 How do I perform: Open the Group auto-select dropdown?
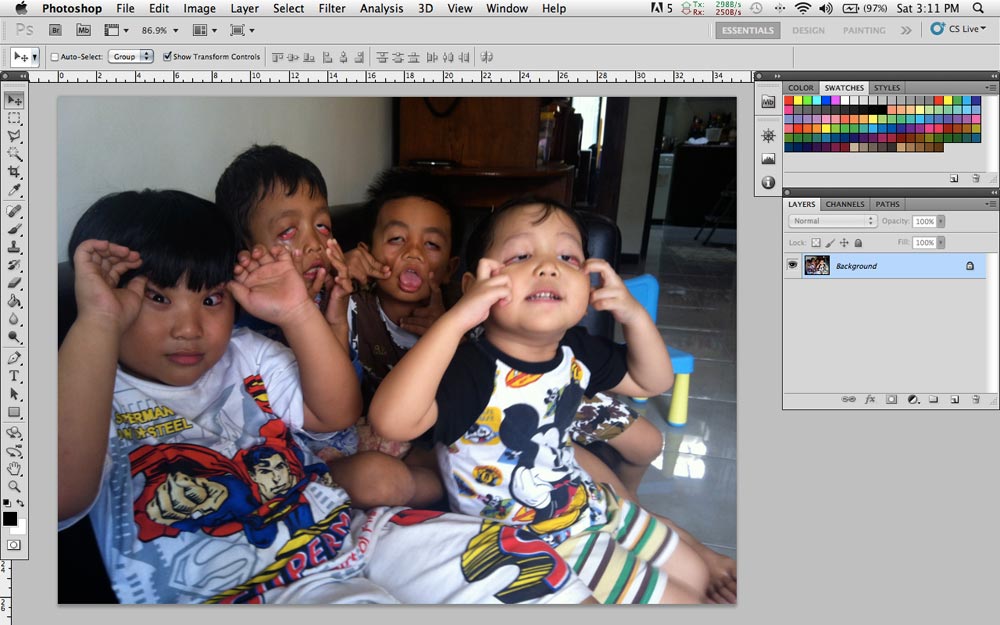131,57
